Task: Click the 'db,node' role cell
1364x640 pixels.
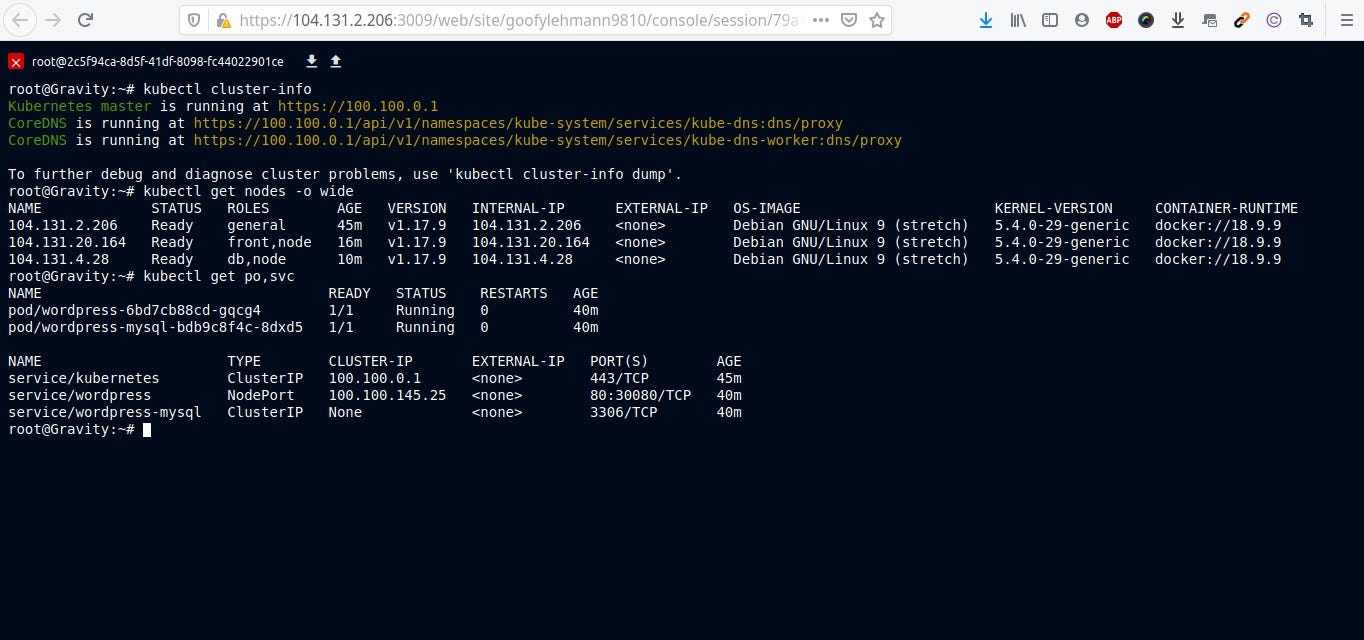Action: tap(256, 259)
